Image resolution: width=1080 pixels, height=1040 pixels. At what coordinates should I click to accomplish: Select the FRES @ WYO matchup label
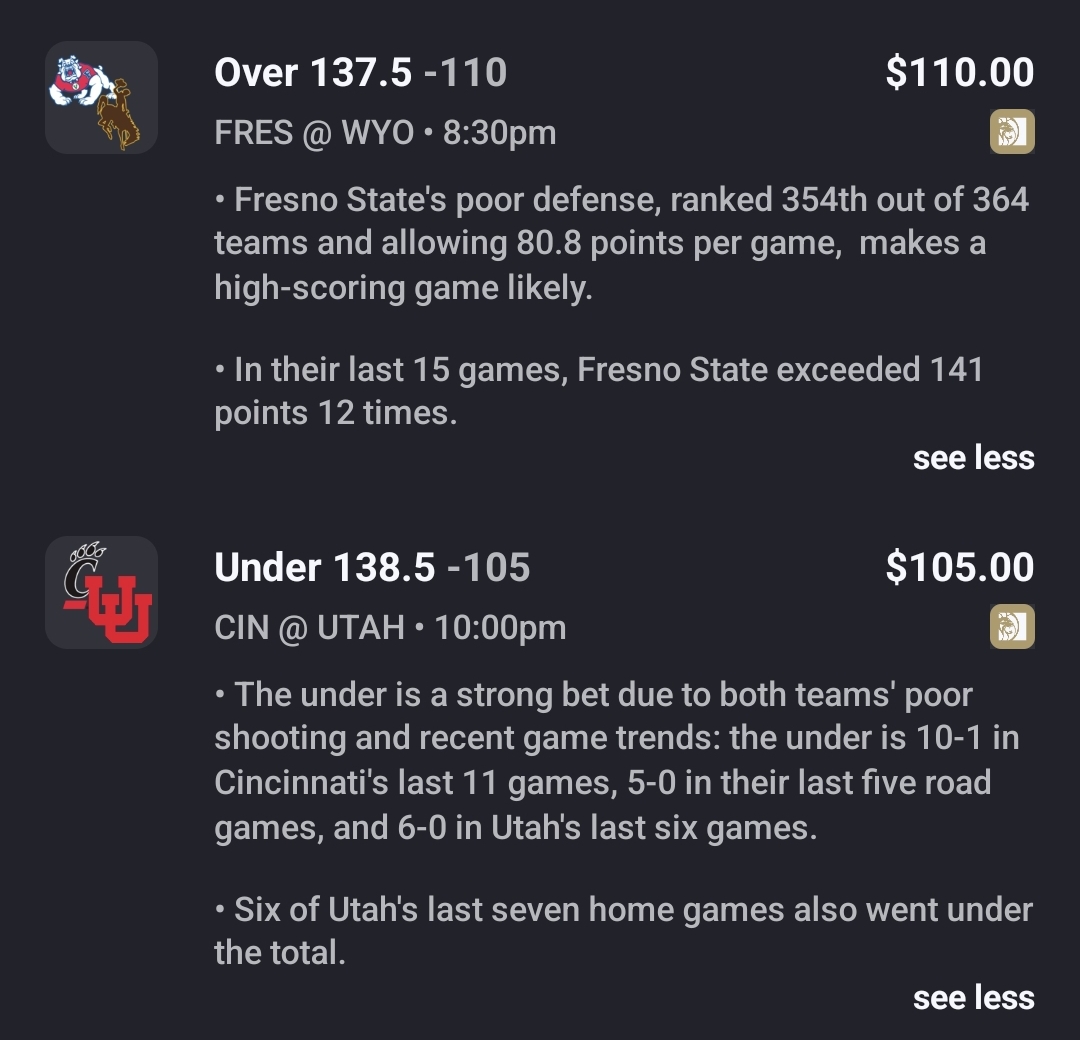coord(314,133)
